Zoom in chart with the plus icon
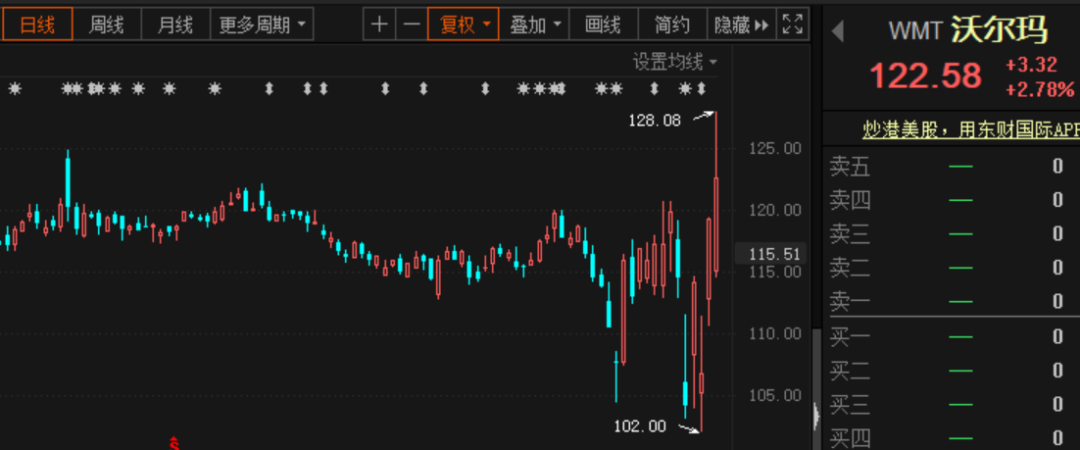Image resolution: width=1080 pixels, height=450 pixels. coord(379,25)
